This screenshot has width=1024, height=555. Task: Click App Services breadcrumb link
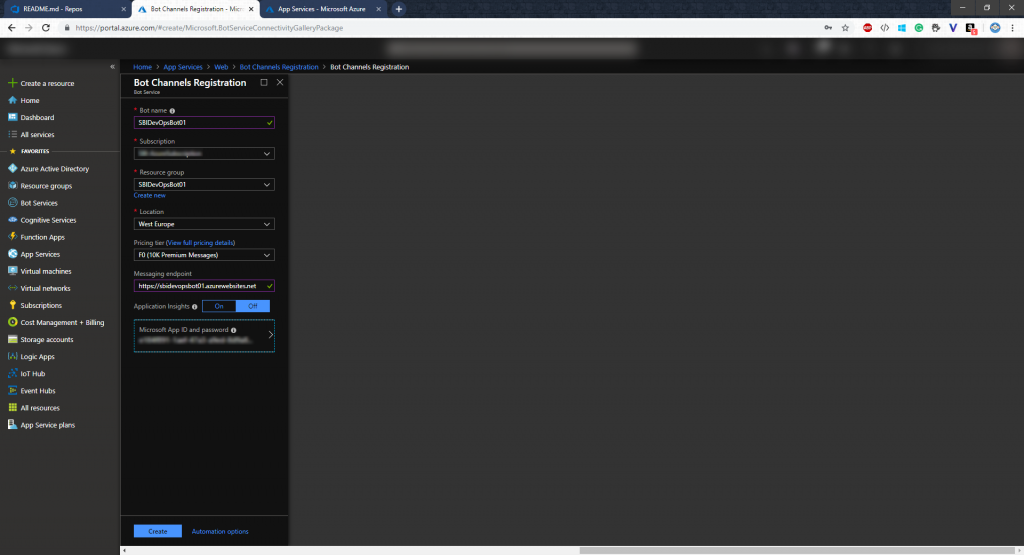[183, 67]
